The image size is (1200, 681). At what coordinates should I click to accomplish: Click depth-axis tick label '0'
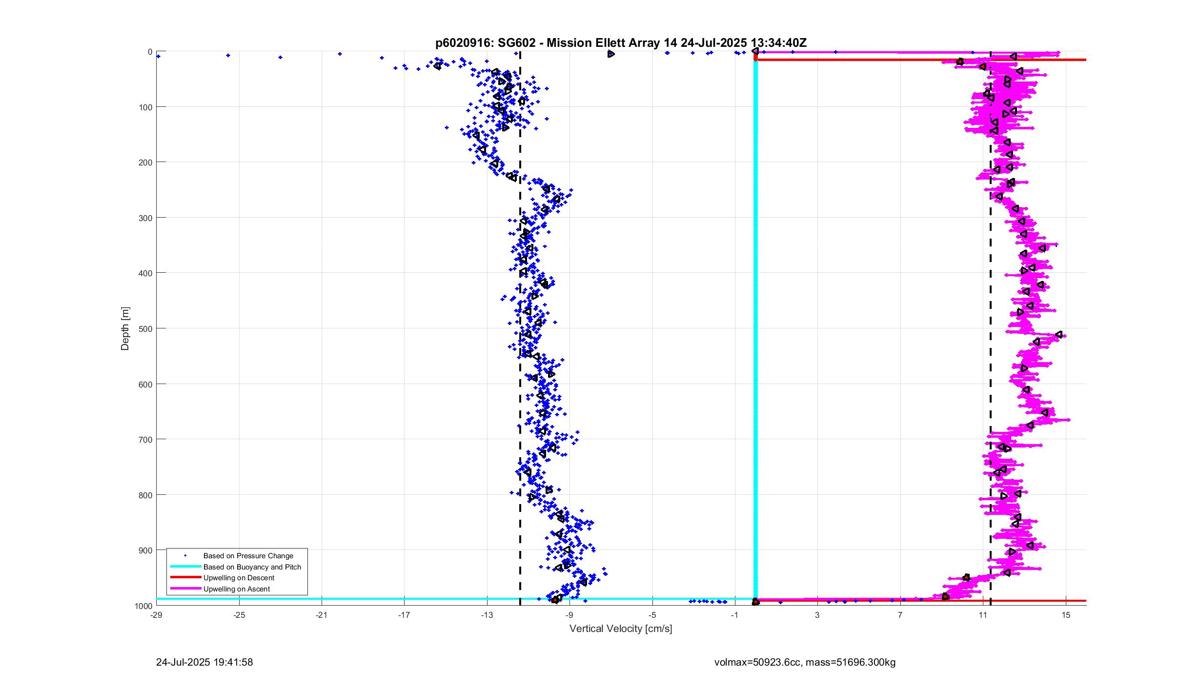149,52
